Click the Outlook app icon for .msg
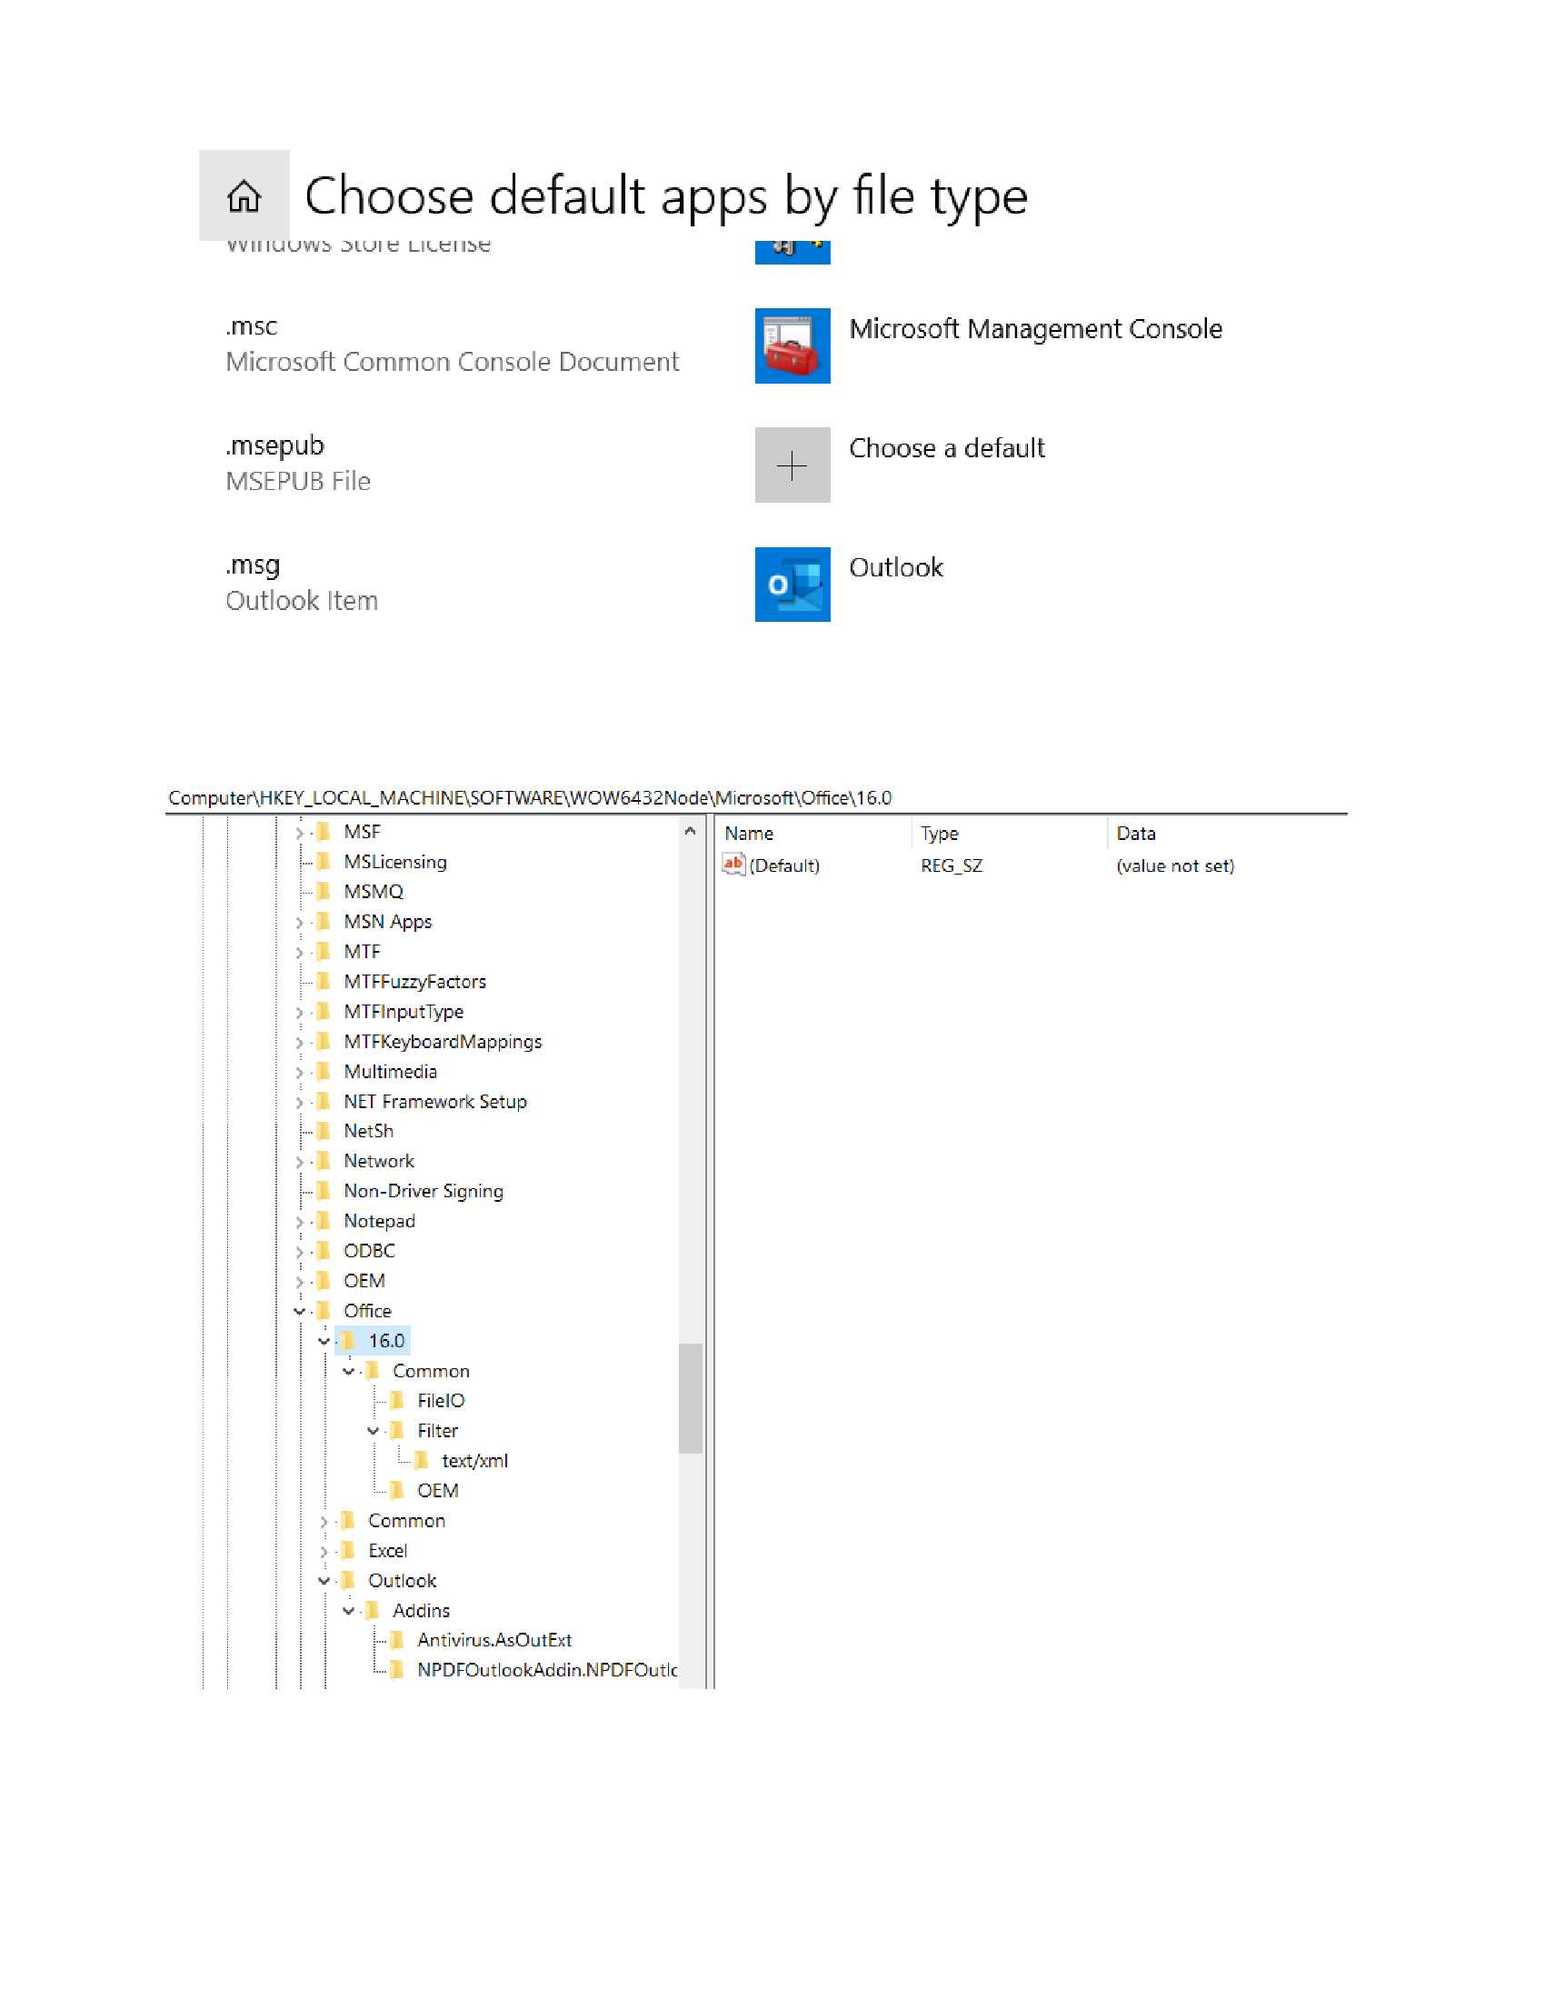This screenshot has height=2000, width=1545. (792, 584)
